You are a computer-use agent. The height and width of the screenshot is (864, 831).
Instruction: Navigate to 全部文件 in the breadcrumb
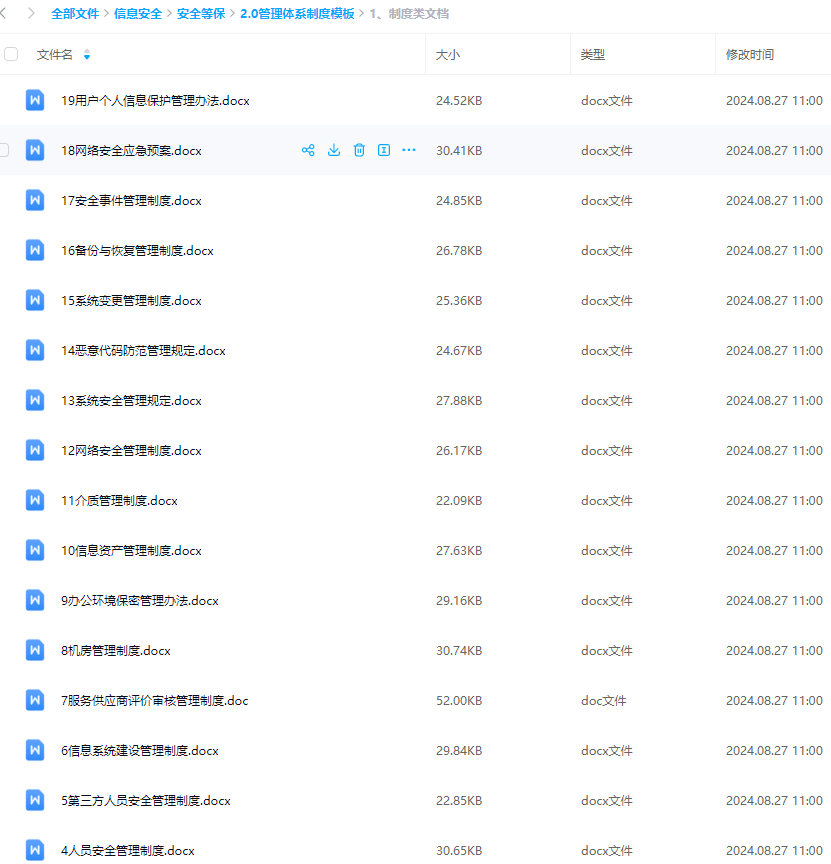point(75,13)
